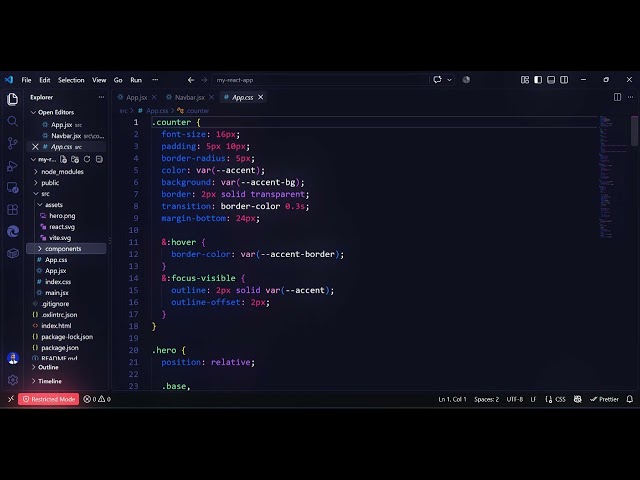Viewport: 640px width, 480px height.
Task: Open the View menu
Action: [99, 80]
